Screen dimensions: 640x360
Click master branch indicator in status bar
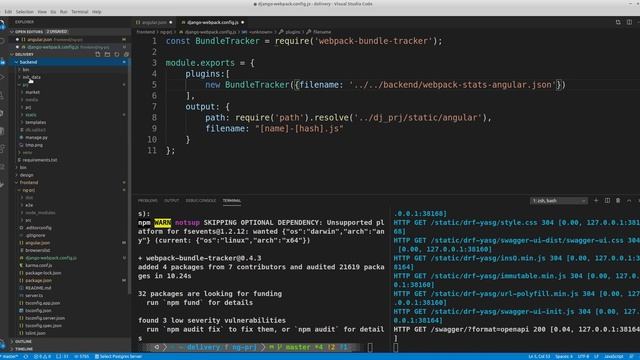10,357
